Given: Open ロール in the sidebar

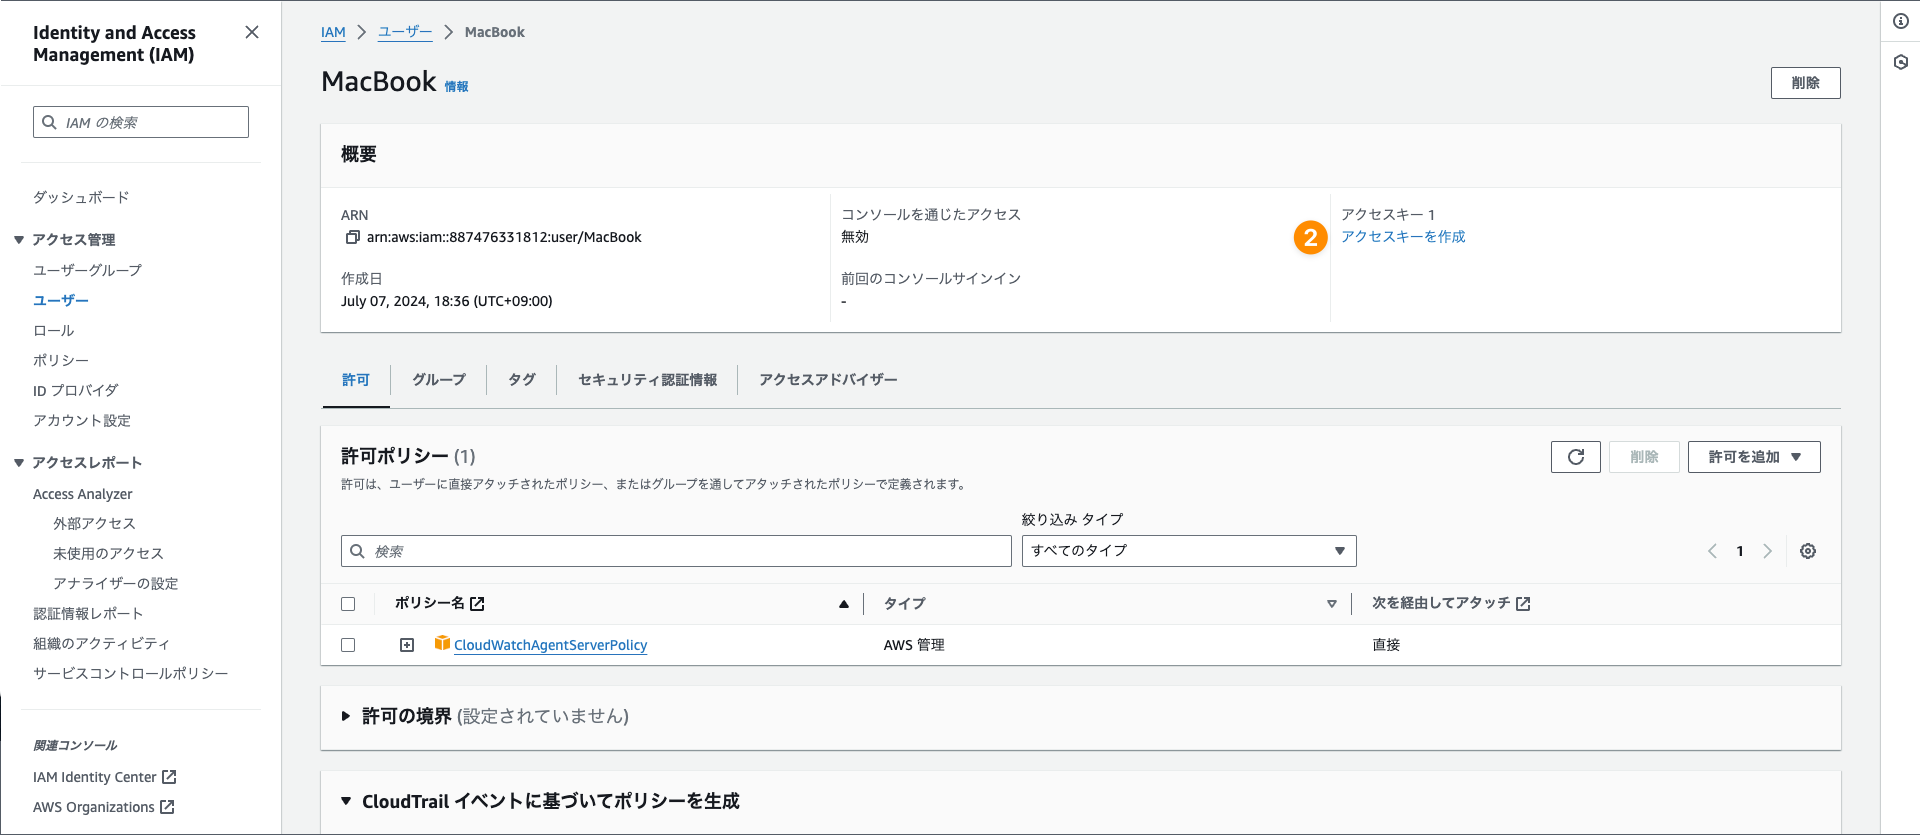Looking at the screenshot, I should pos(53,331).
